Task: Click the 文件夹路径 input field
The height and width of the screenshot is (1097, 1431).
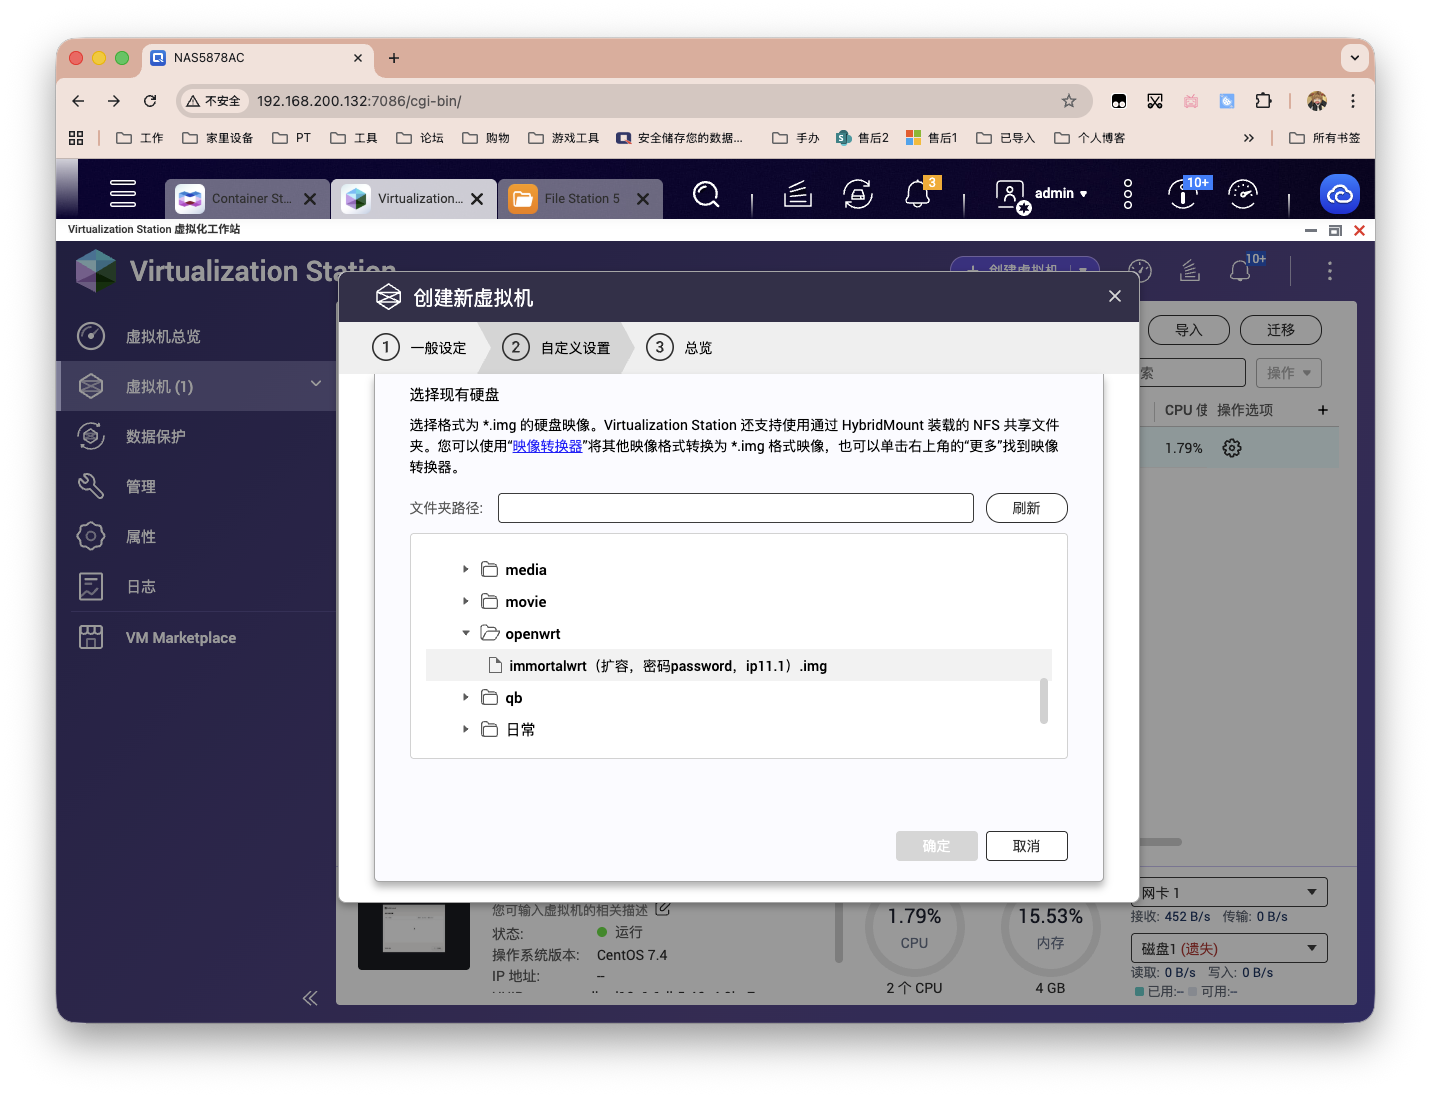Action: pos(735,508)
